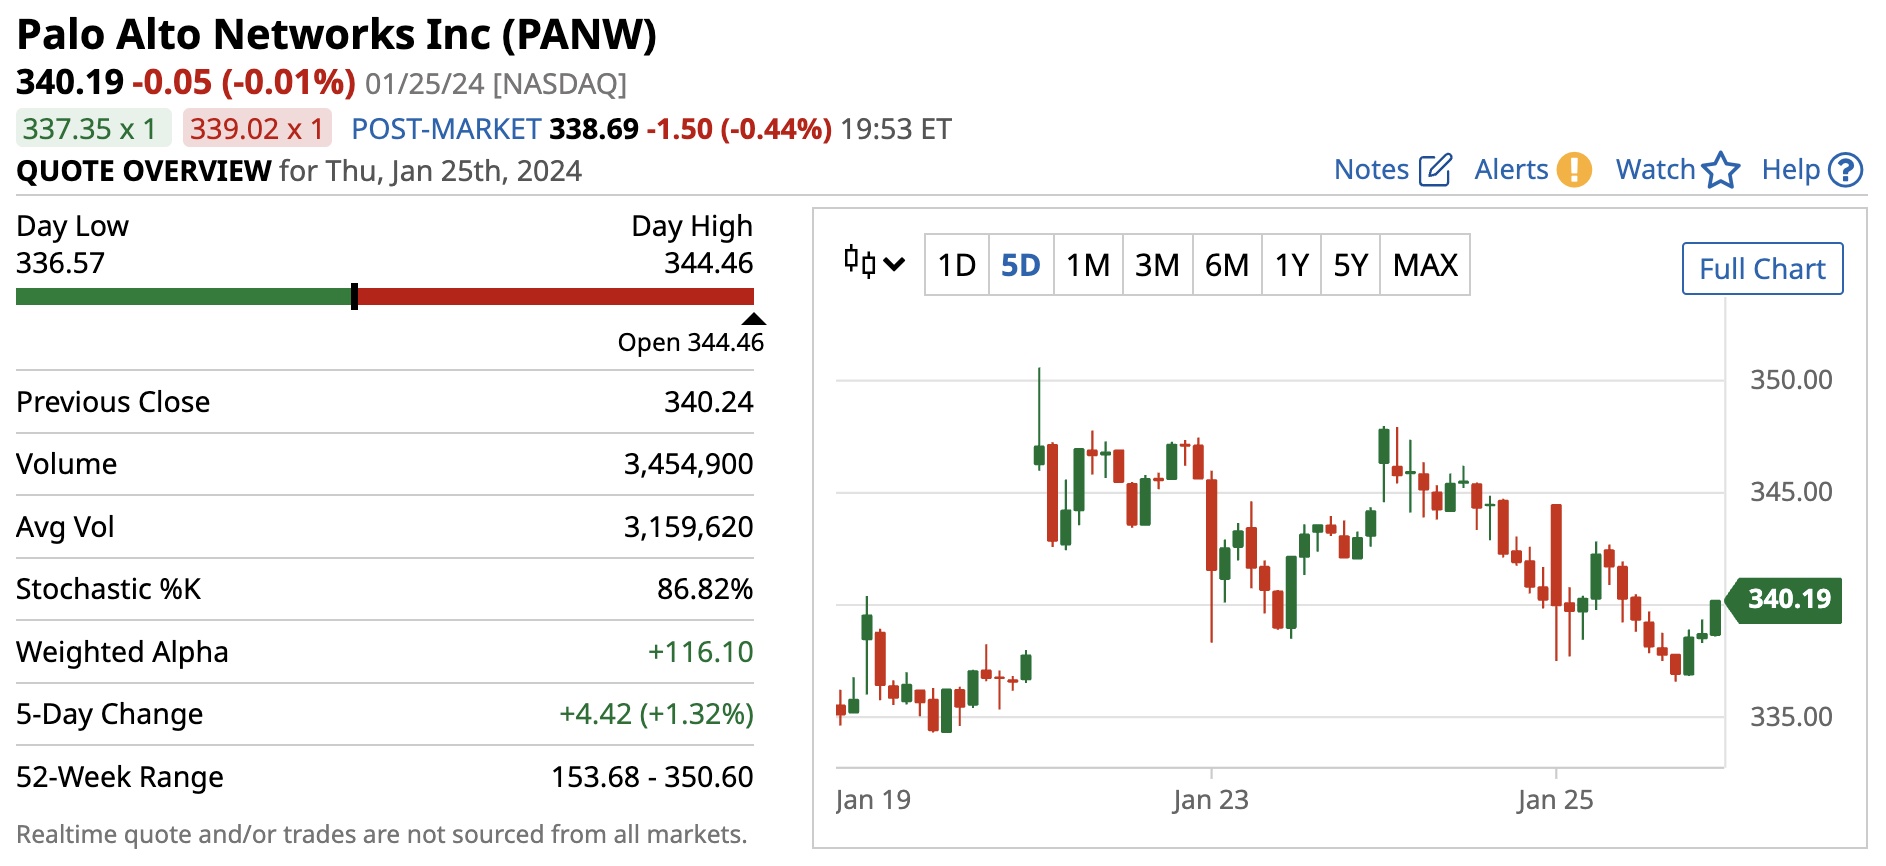Select the 1Y chart period
This screenshot has height=866, width=1886.
click(1291, 265)
